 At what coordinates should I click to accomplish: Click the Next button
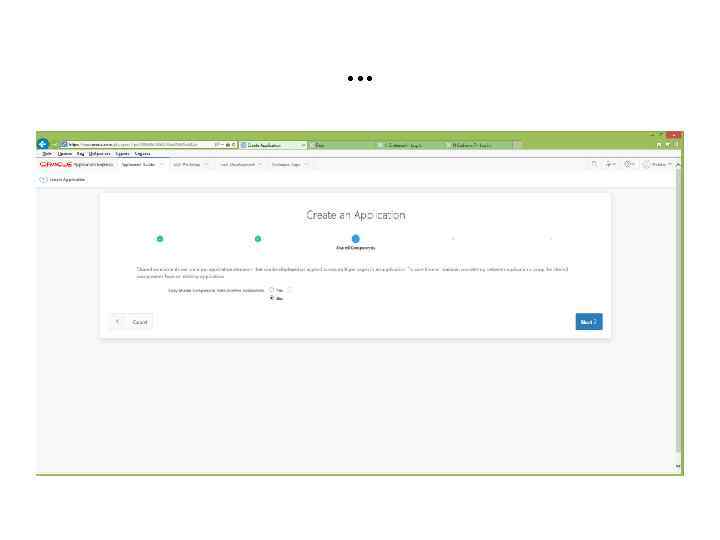(589, 322)
